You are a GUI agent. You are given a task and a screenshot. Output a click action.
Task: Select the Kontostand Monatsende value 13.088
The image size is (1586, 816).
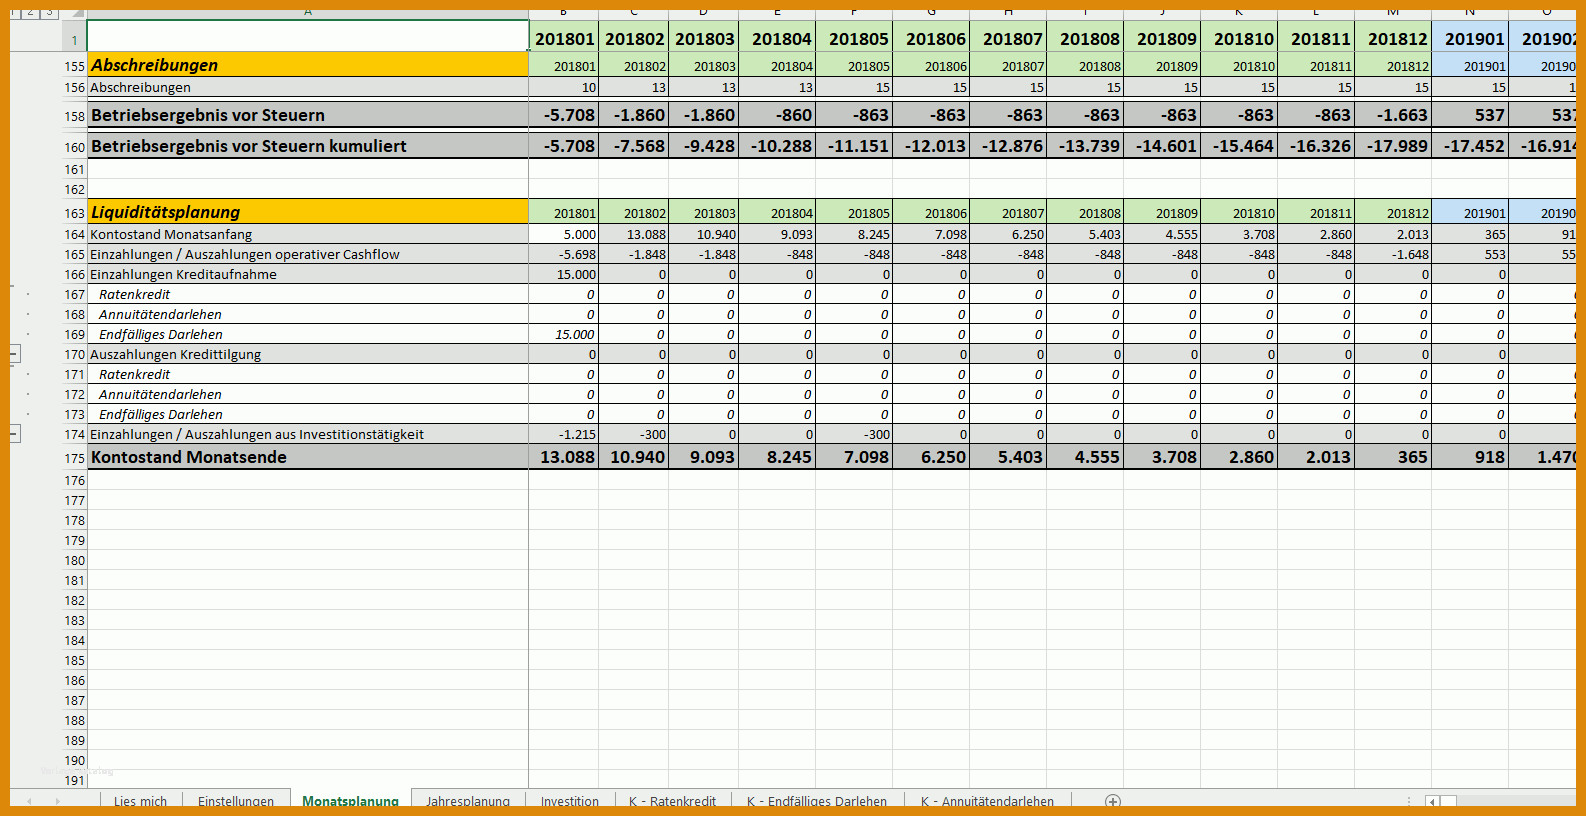point(564,457)
